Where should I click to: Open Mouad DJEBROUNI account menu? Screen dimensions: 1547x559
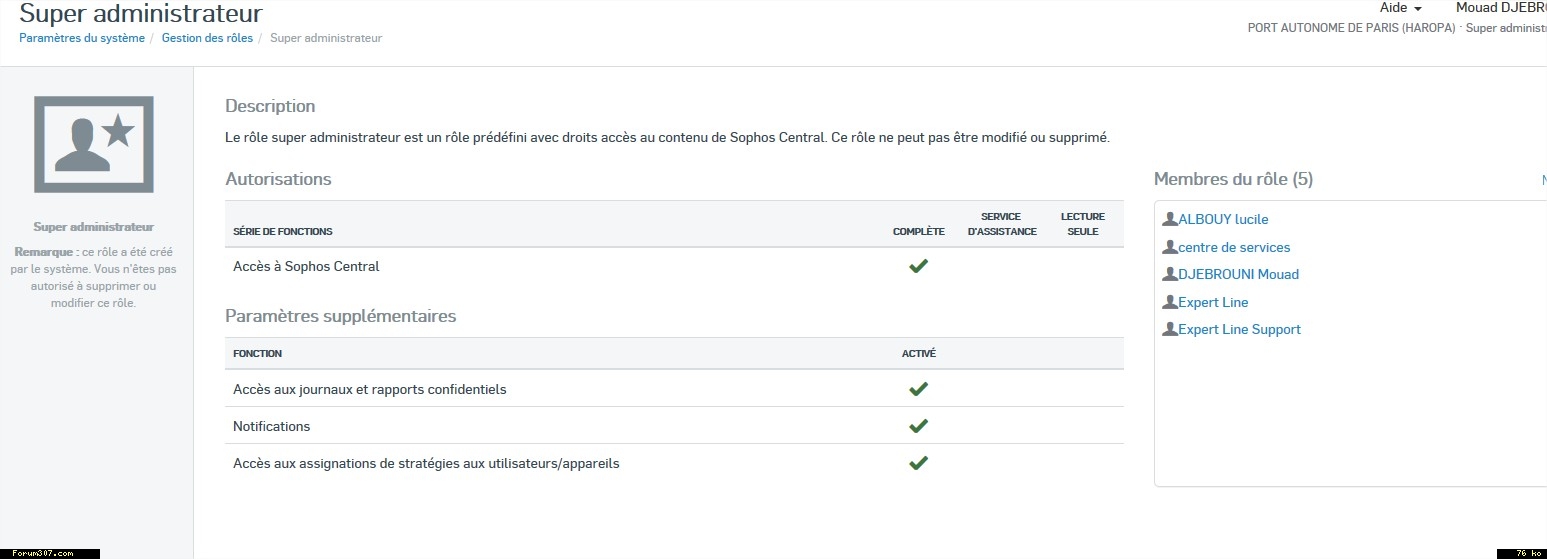(x=1500, y=8)
